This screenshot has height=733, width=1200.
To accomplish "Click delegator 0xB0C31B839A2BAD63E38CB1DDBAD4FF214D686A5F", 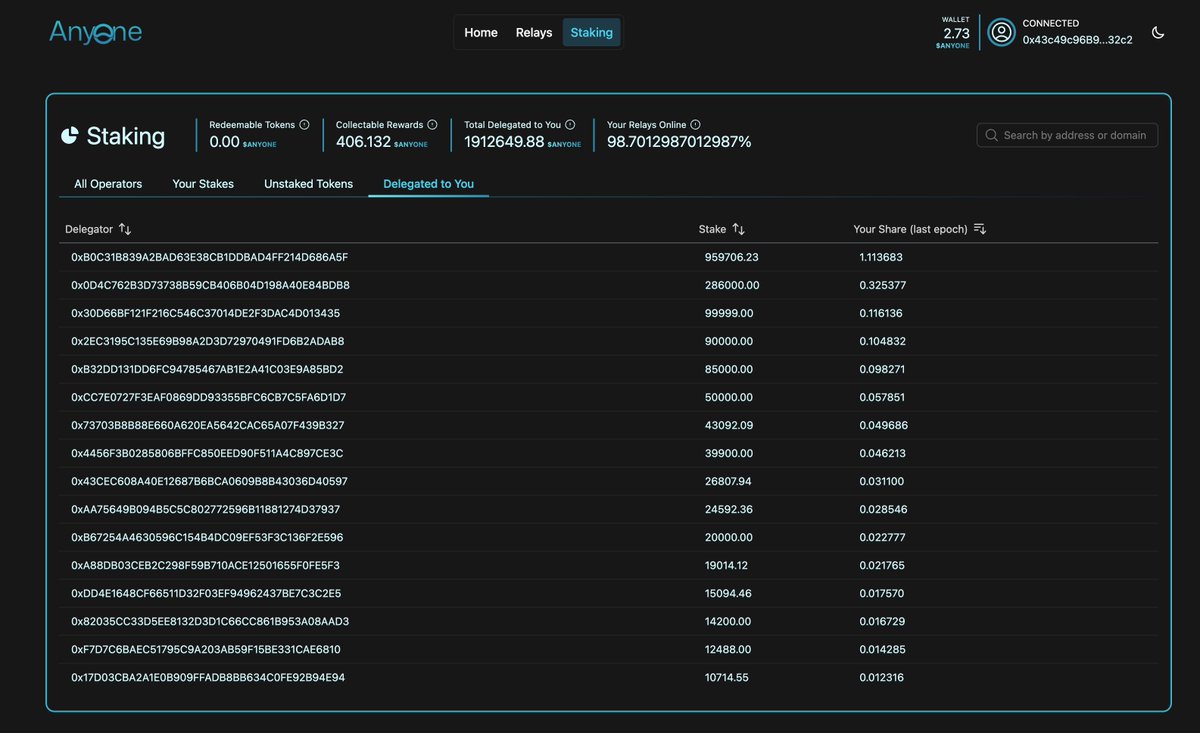I will [x=210, y=257].
